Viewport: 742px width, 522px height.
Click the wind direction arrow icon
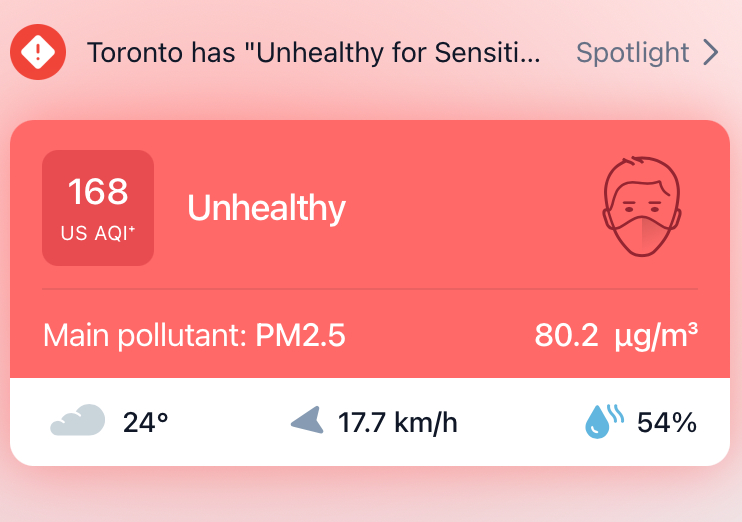pos(307,421)
